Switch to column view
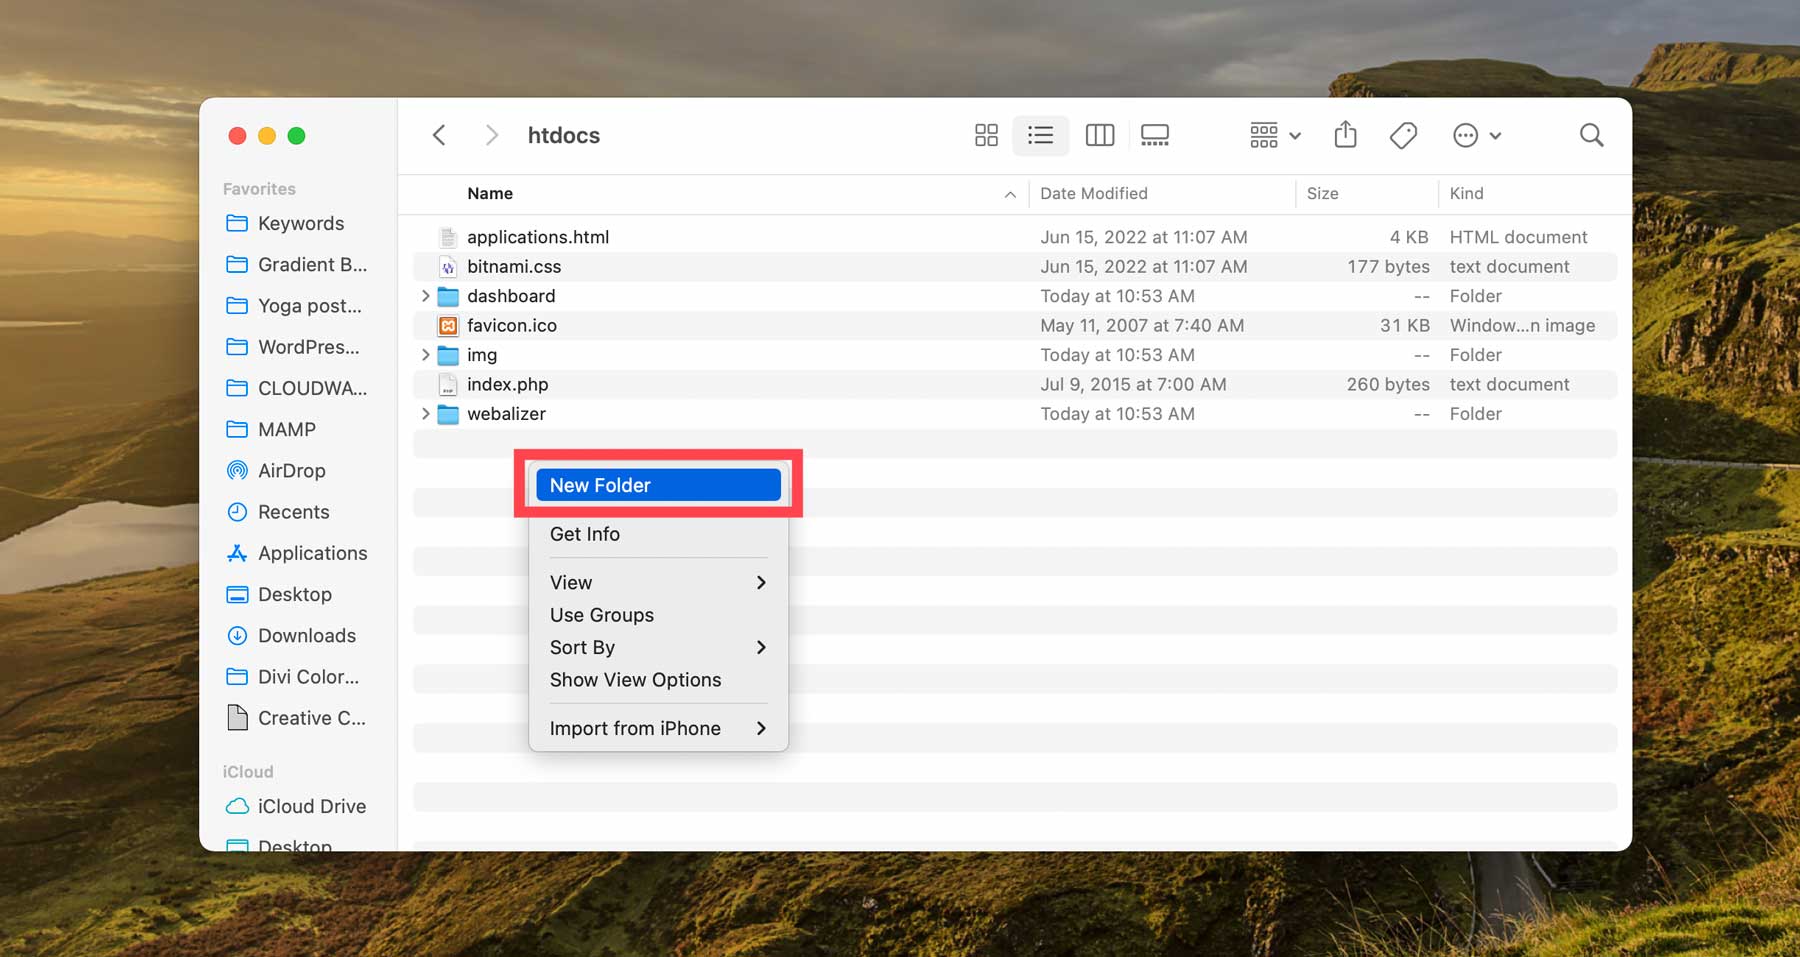Image resolution: width=1800 pixels, height=957 pixels. coord(1099,135)
